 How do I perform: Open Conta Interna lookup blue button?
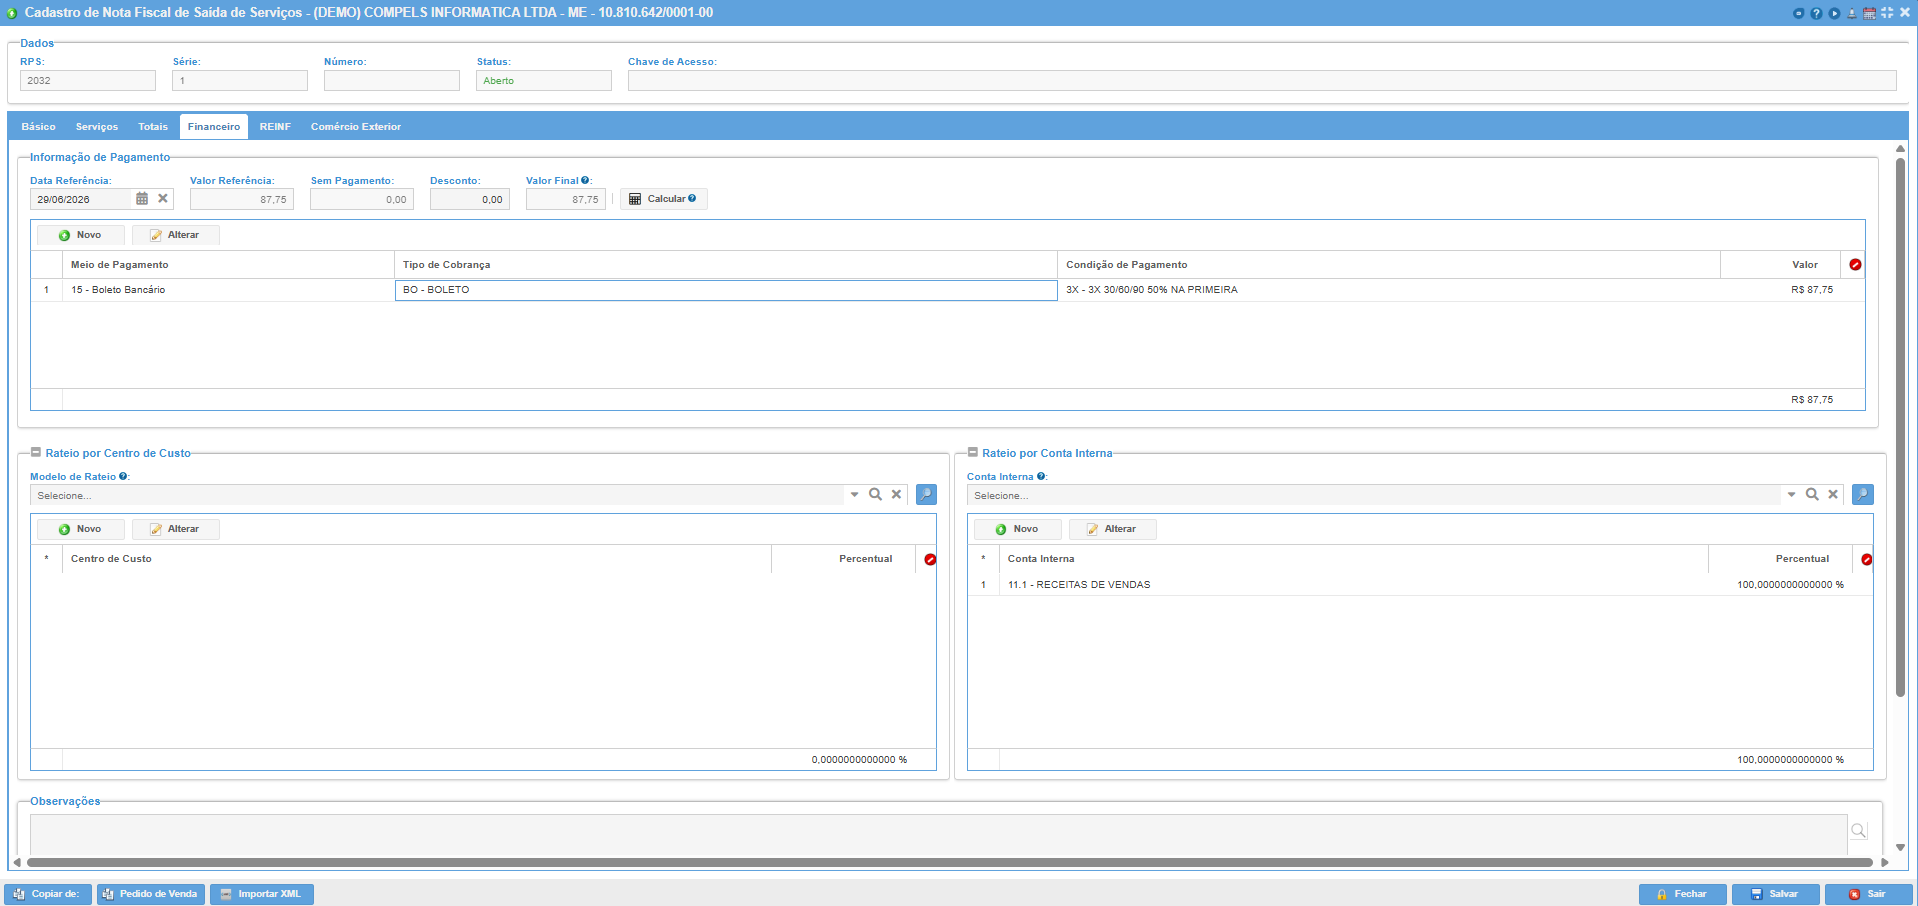[x=1863, y=495]
